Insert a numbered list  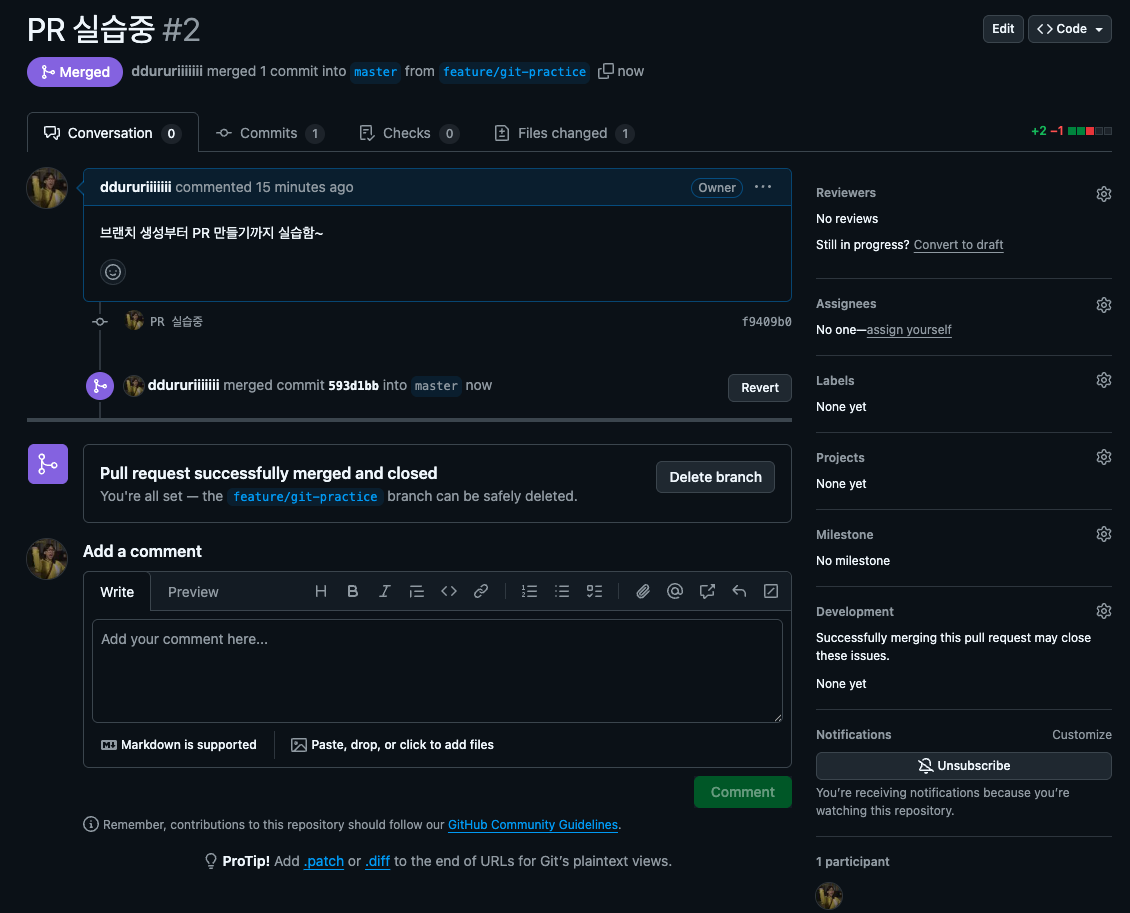tap(530, 592)
